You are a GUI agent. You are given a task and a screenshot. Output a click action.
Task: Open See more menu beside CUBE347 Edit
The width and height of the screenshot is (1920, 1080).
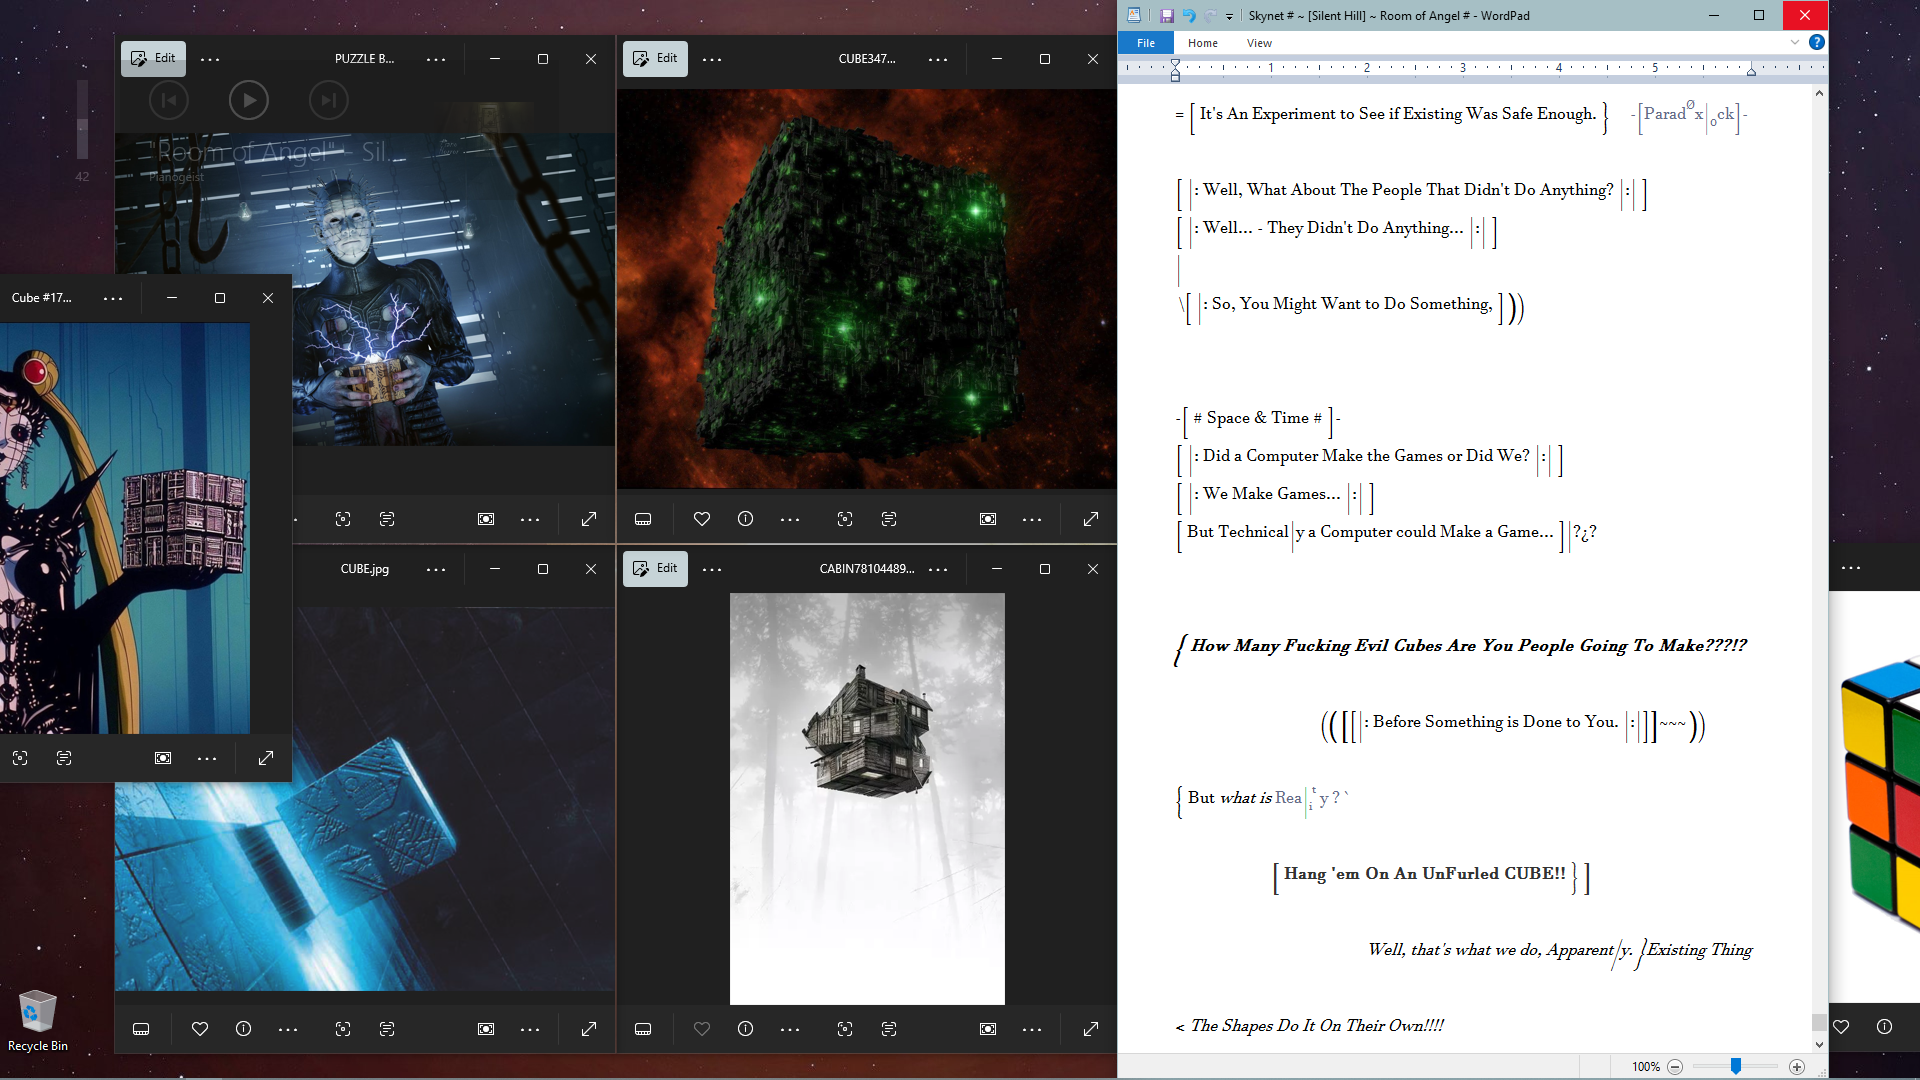712,59
